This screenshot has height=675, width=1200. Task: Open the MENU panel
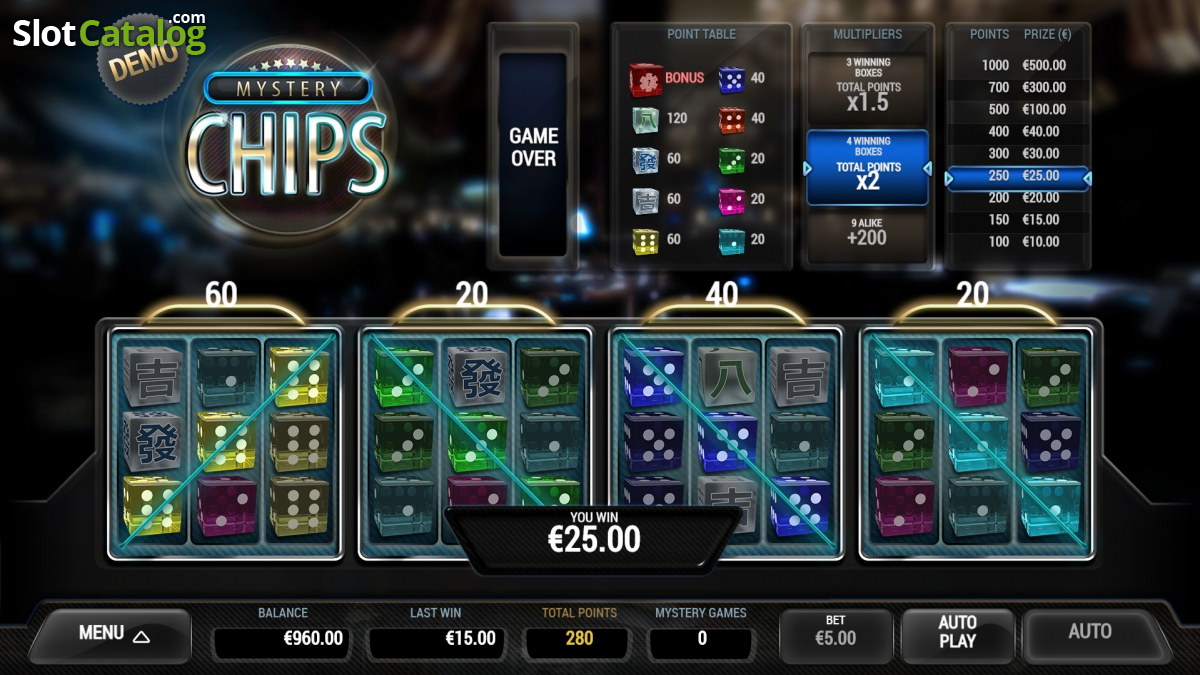pyautogui.click(x=112, y=634)
